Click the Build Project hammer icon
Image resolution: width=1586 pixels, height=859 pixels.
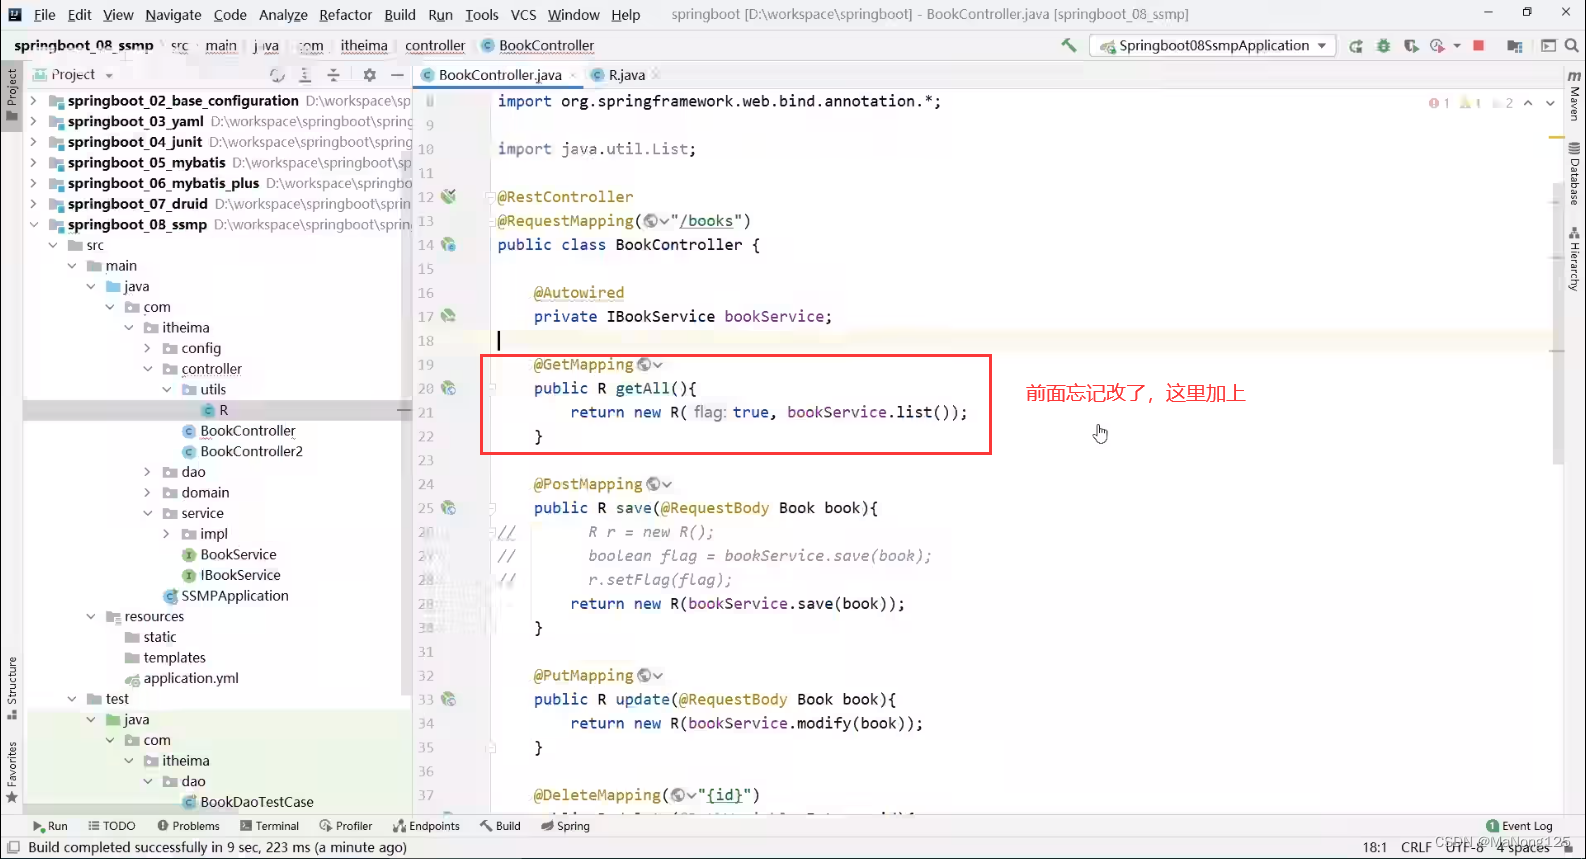pyautogui.click(x=1069, y=45)
